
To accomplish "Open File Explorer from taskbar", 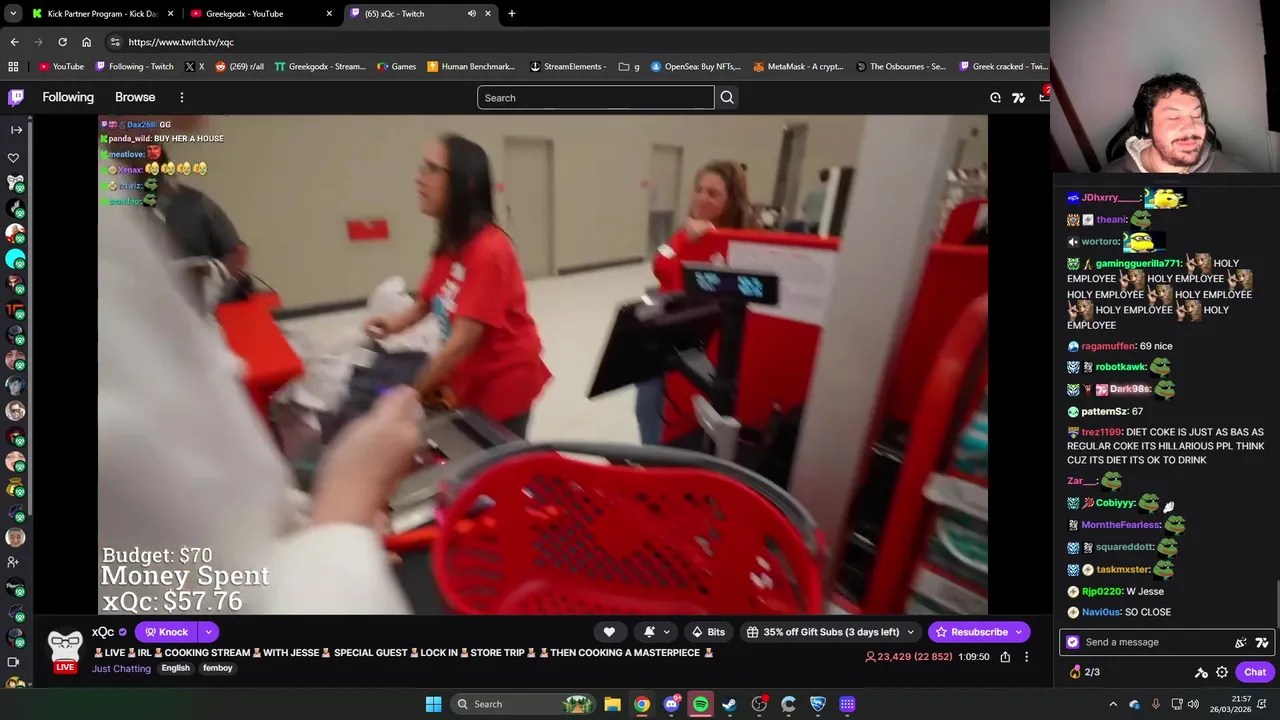I will pyautogui.click(x=612, y=704).
